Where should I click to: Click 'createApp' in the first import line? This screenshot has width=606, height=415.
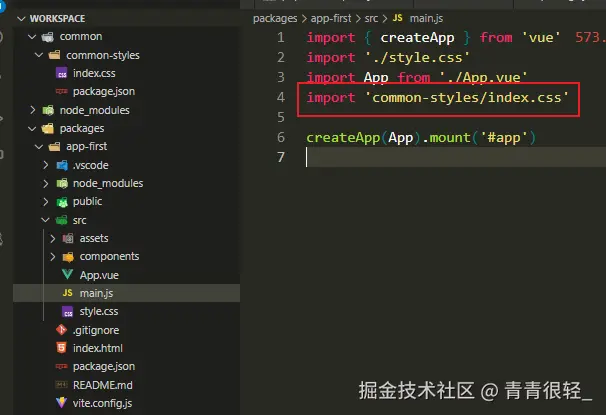(x=417, y=38)
